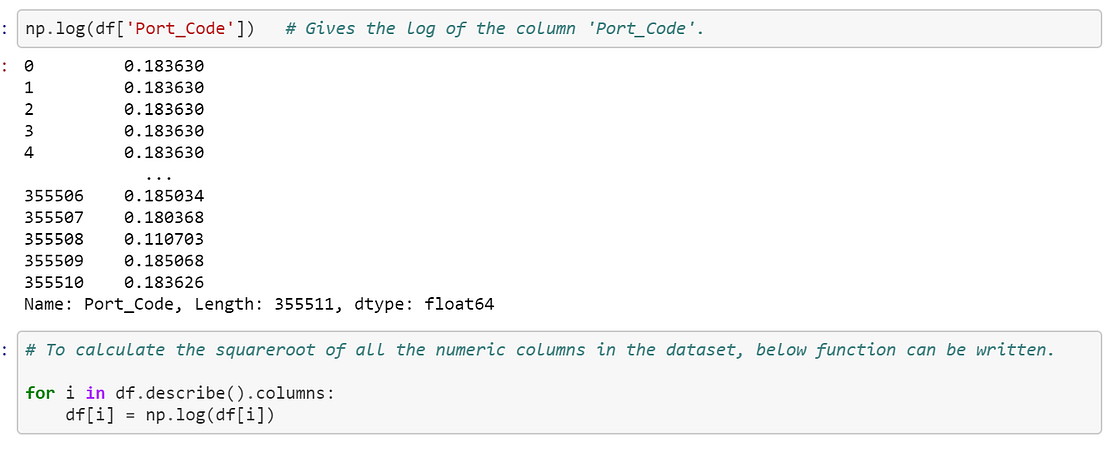Click the index 355510 in the output
The height and width of the screenshot is (457, 1104).
point(54,283)
